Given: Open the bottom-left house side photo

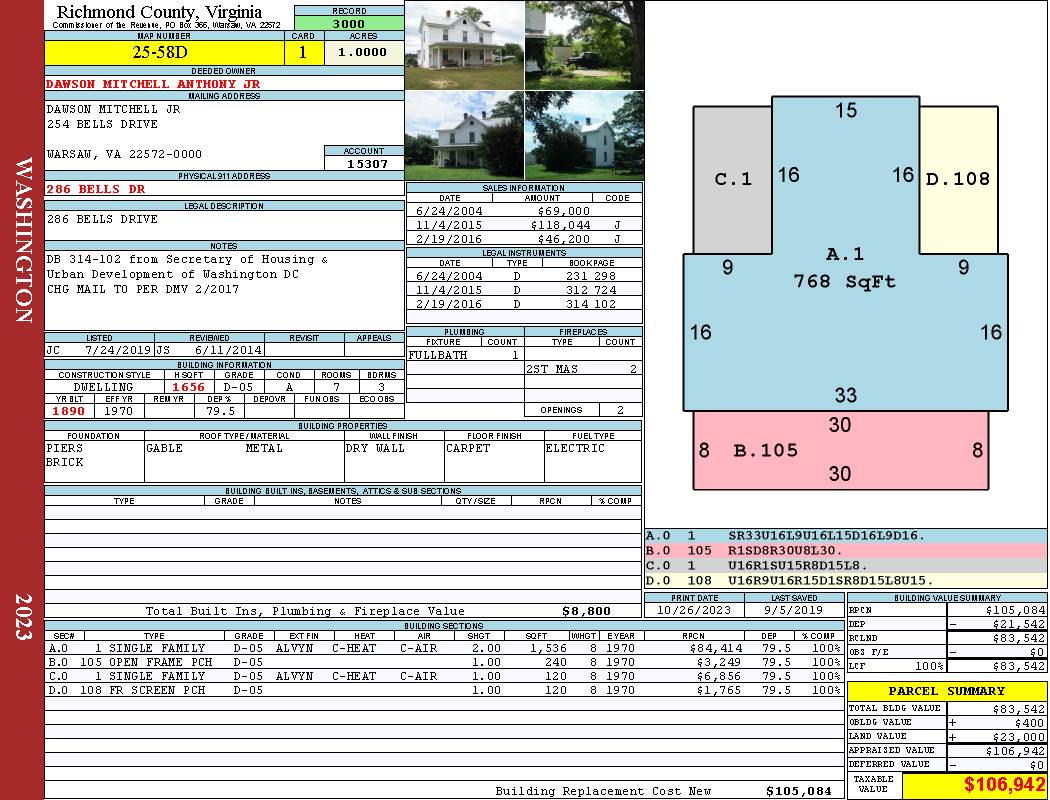Looking at the screenshot, I should [465, 135].
